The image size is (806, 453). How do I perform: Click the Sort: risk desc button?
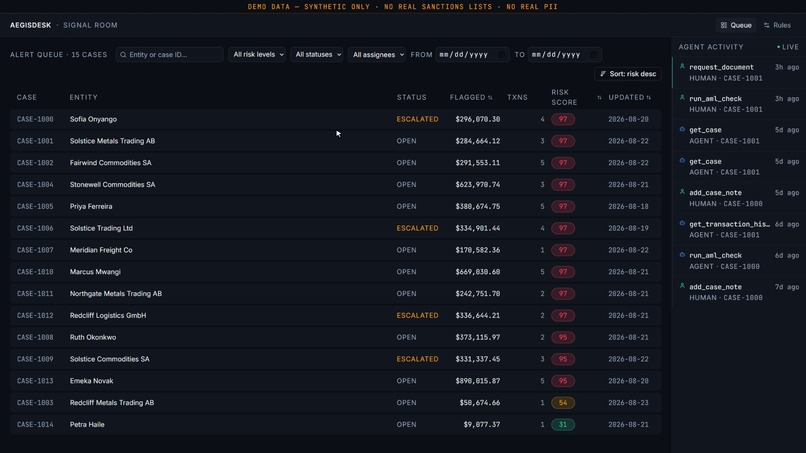[628, 74]
